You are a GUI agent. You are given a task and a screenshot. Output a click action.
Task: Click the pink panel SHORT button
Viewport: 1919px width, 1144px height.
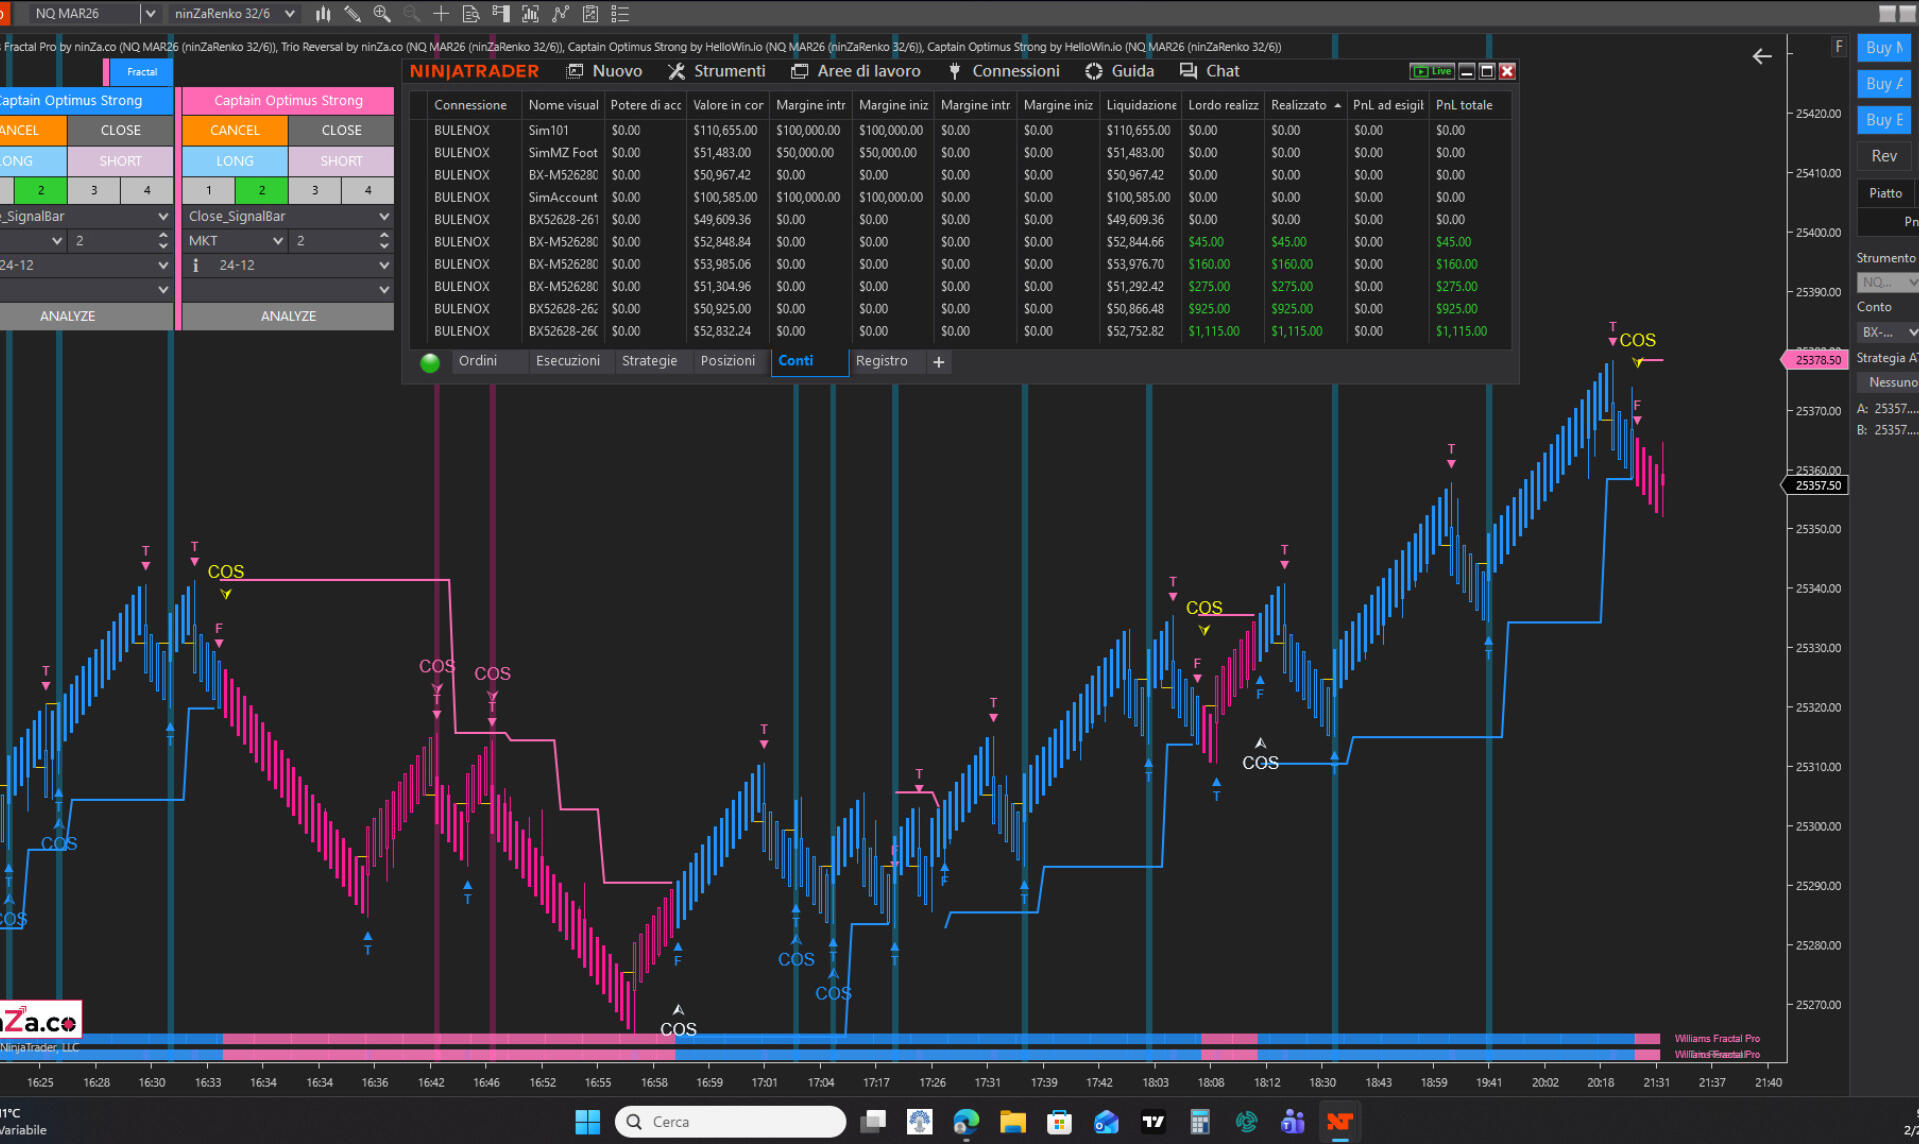click(x=341, y=161)
